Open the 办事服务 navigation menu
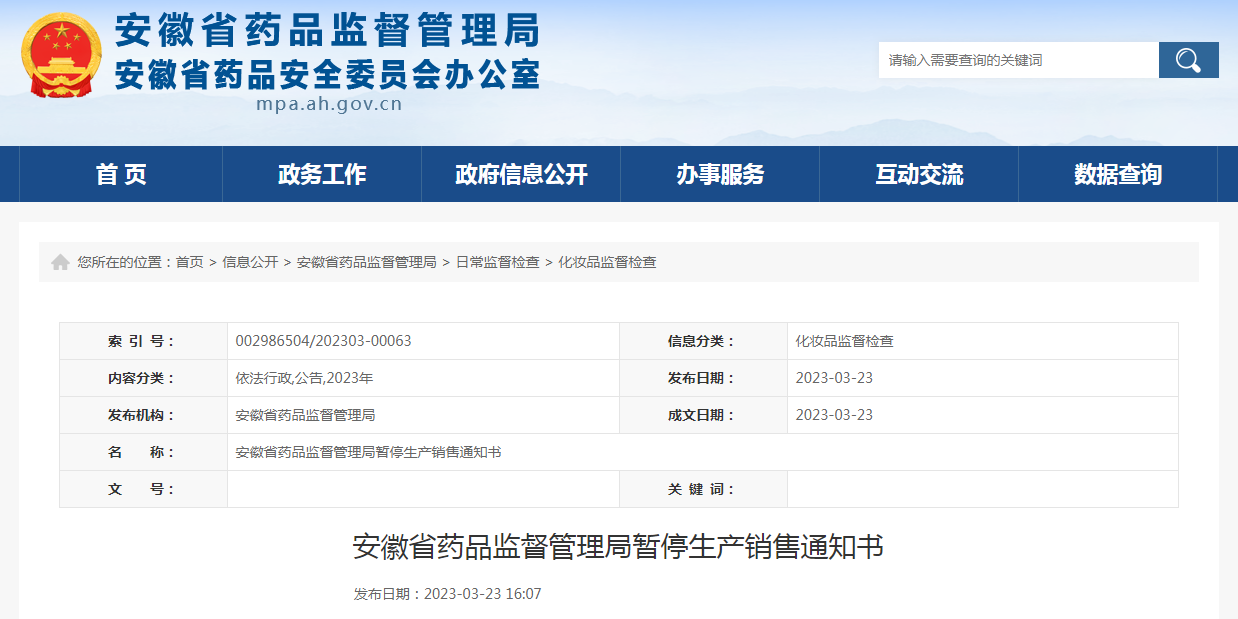Viewport: 1238px width, 619px height. coord(720,173)
